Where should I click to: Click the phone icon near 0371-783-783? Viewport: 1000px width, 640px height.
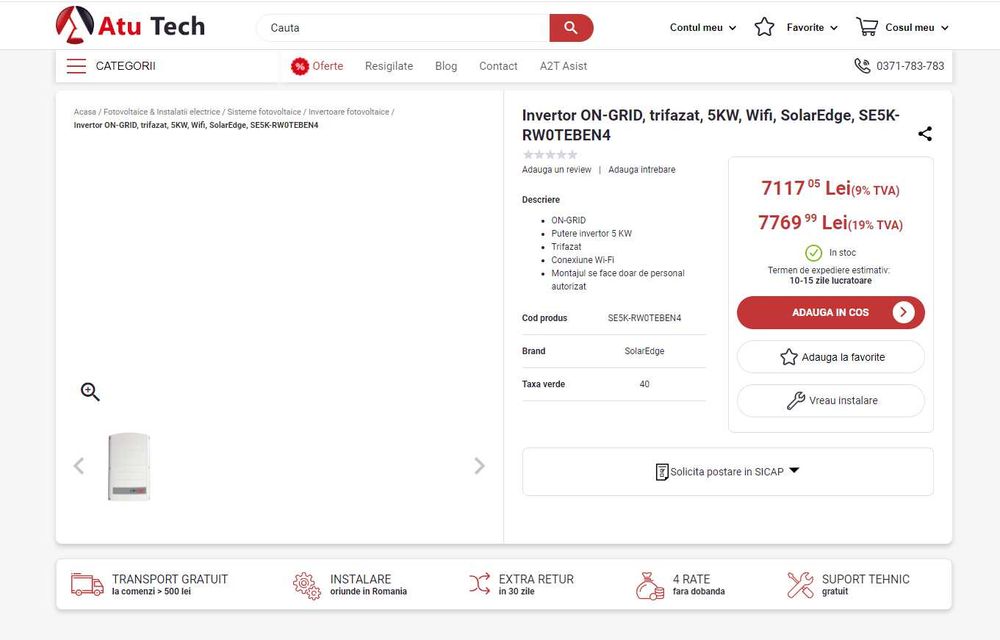[x=862, y=66]
